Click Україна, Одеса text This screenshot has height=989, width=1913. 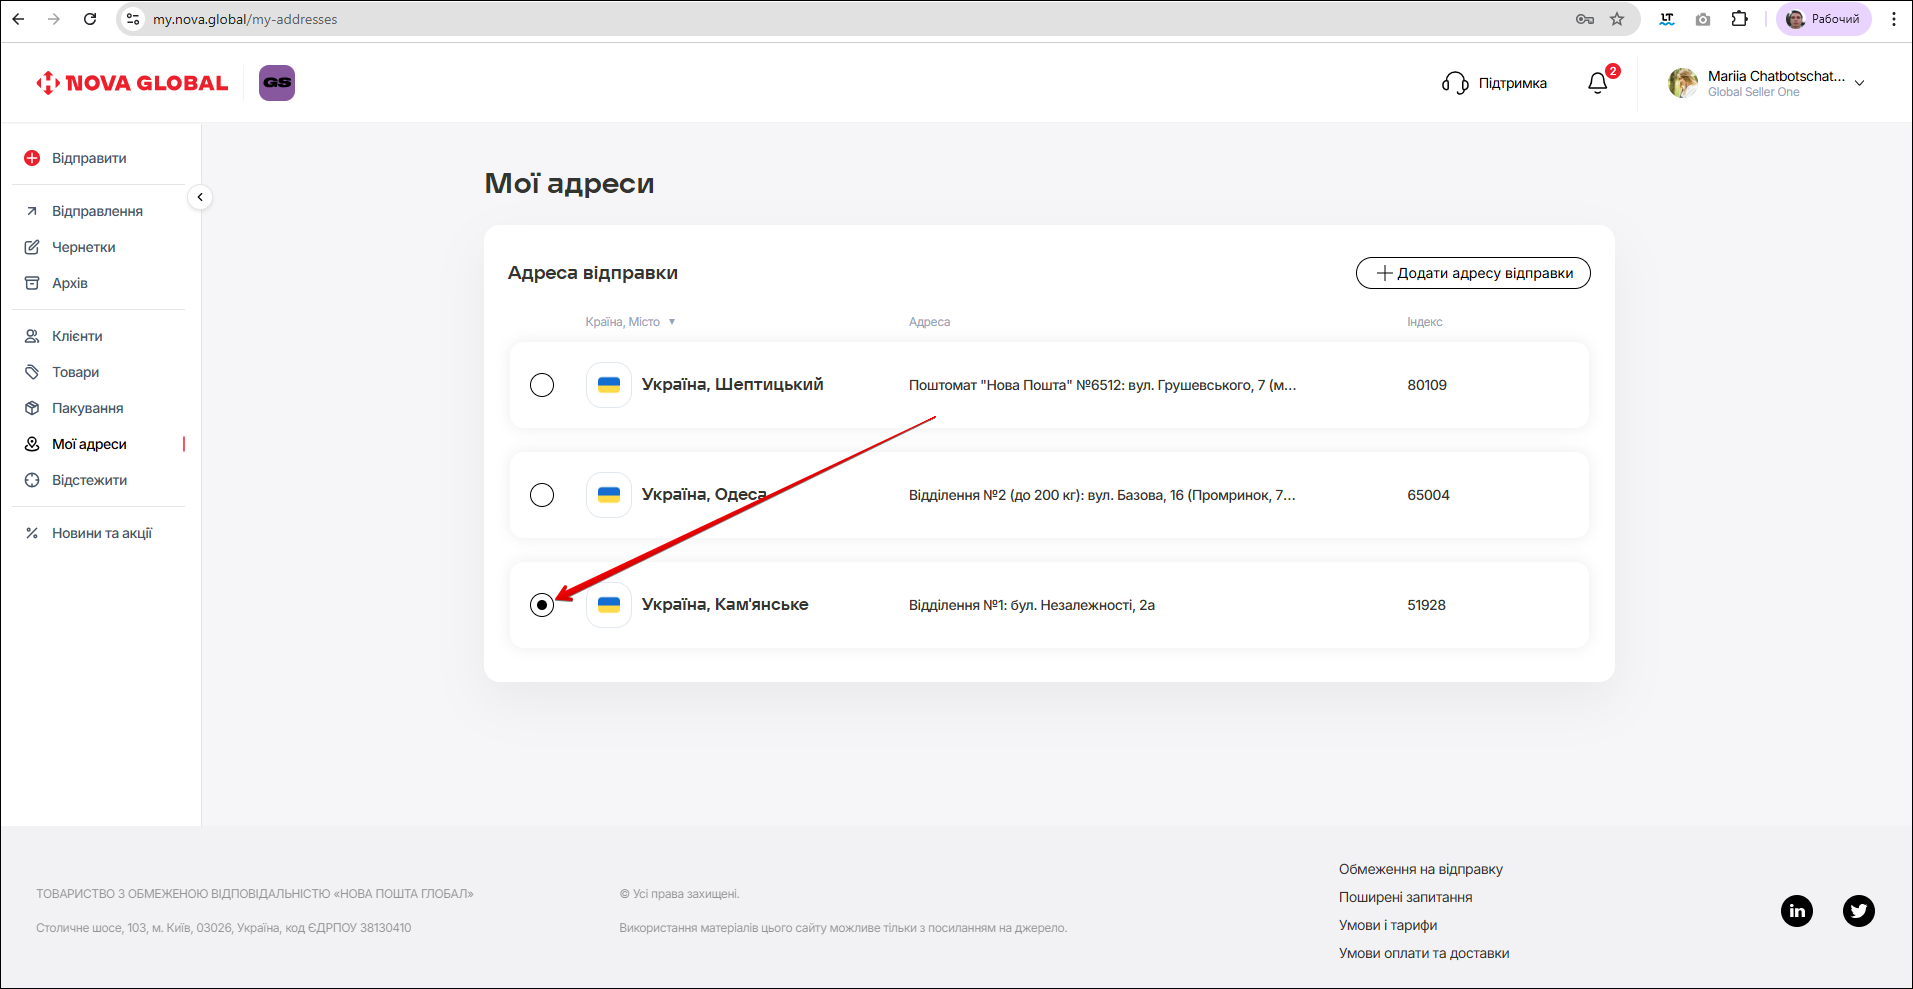coord(704,495)
